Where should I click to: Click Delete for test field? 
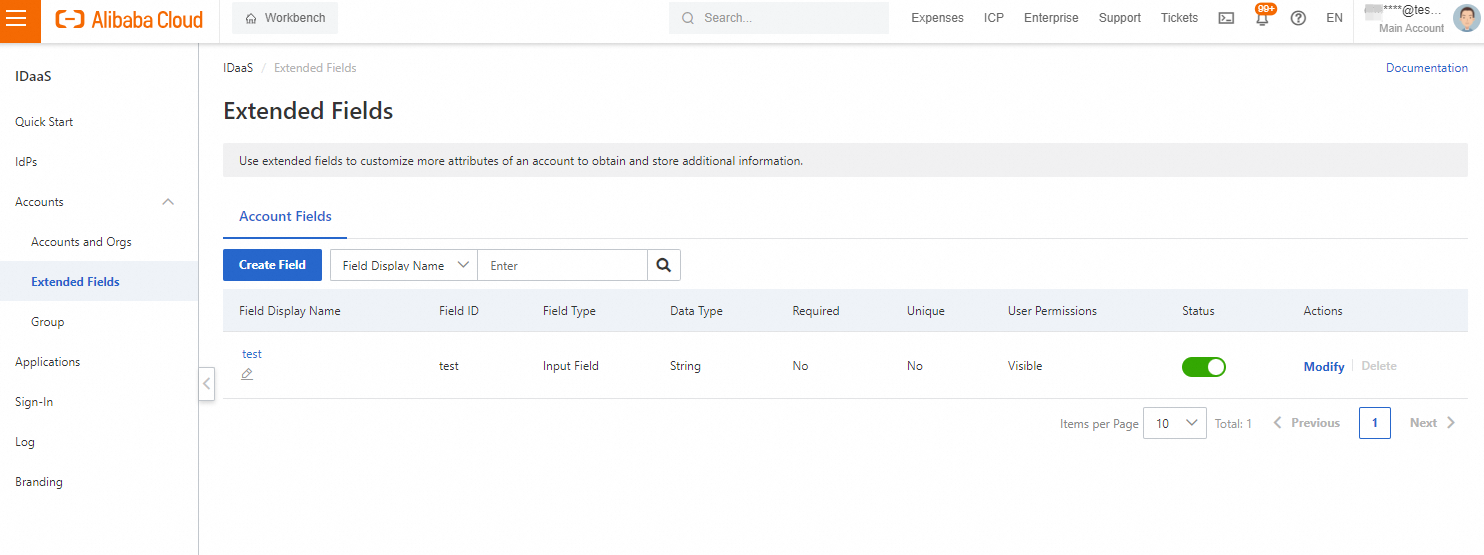[x=1379, y=366]
